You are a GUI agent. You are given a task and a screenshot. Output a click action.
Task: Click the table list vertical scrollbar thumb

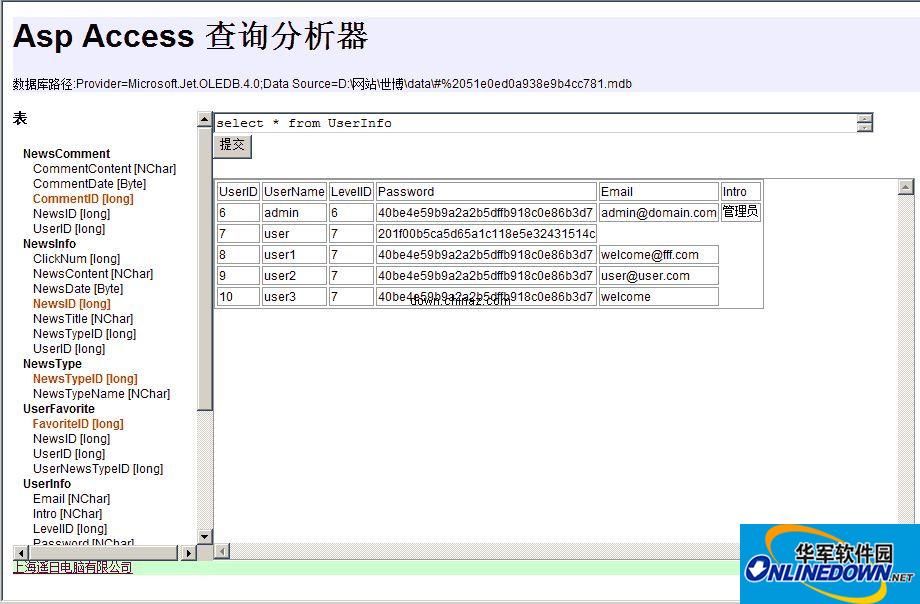(204, 269)
